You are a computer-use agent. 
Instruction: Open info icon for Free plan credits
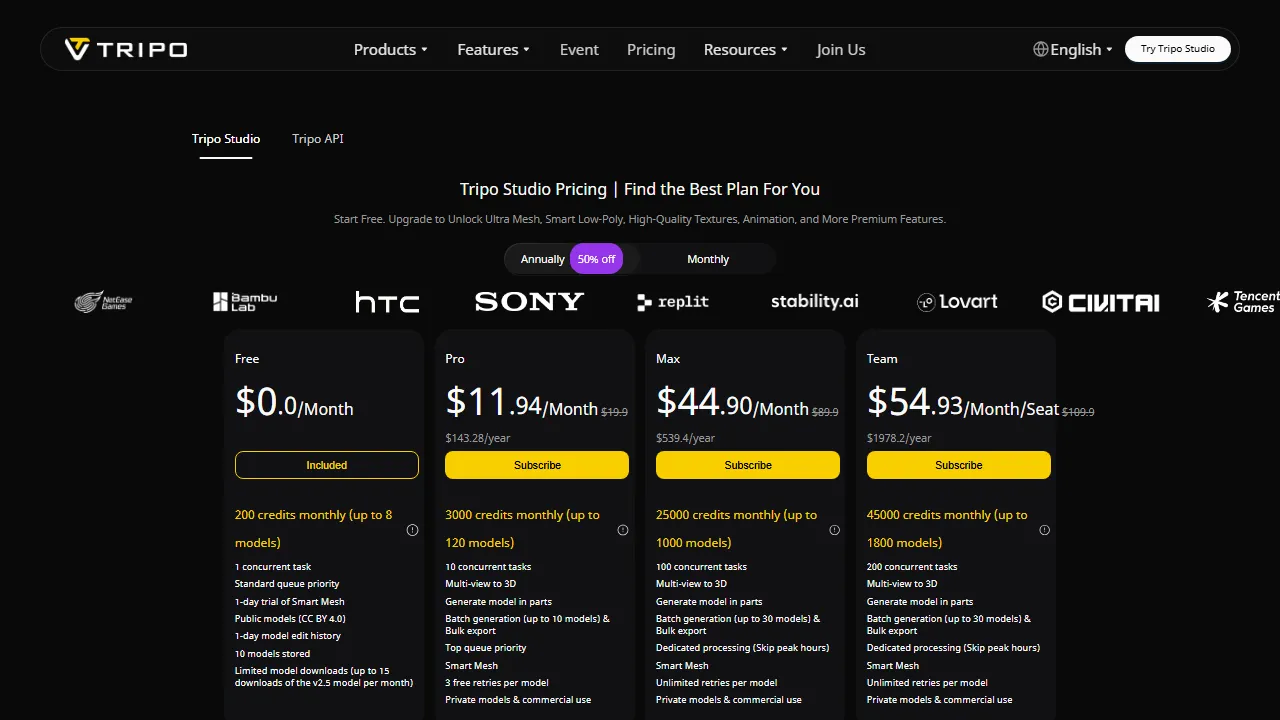pos(412,530)
